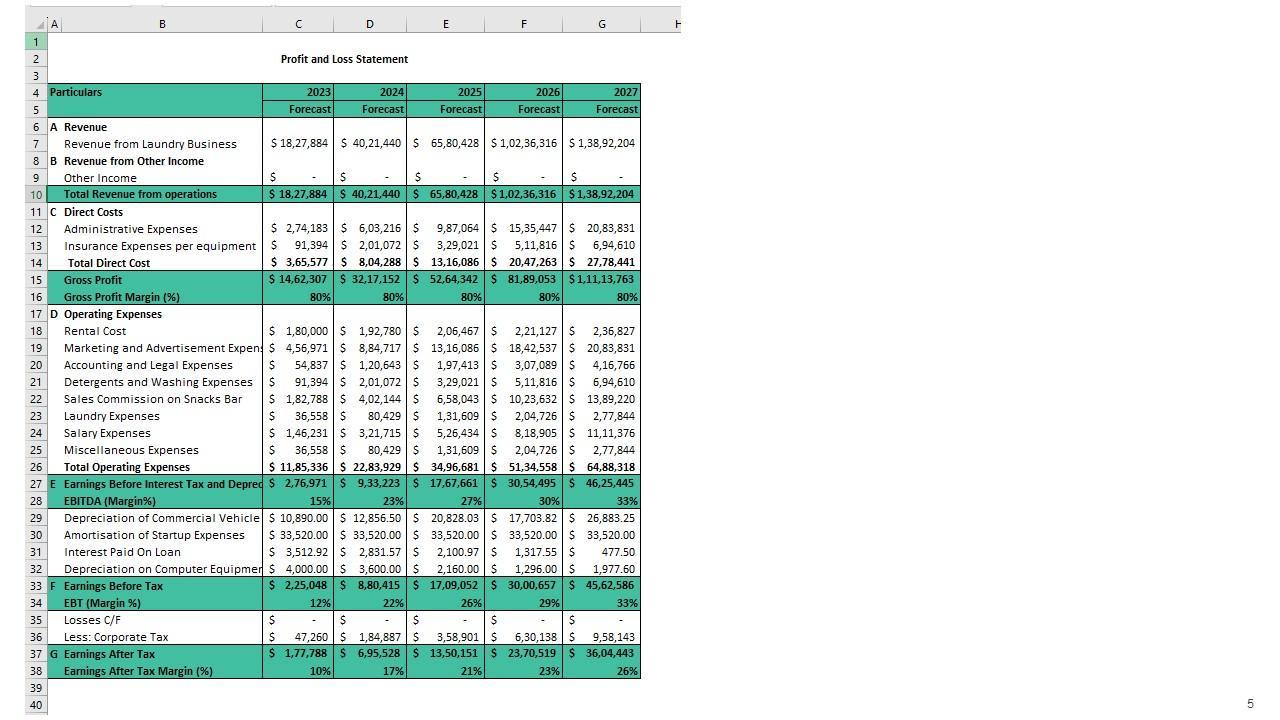Select 2023 Revenue from Laundry Business value
Screen dimensions: 1280x720
coord(298,144)
